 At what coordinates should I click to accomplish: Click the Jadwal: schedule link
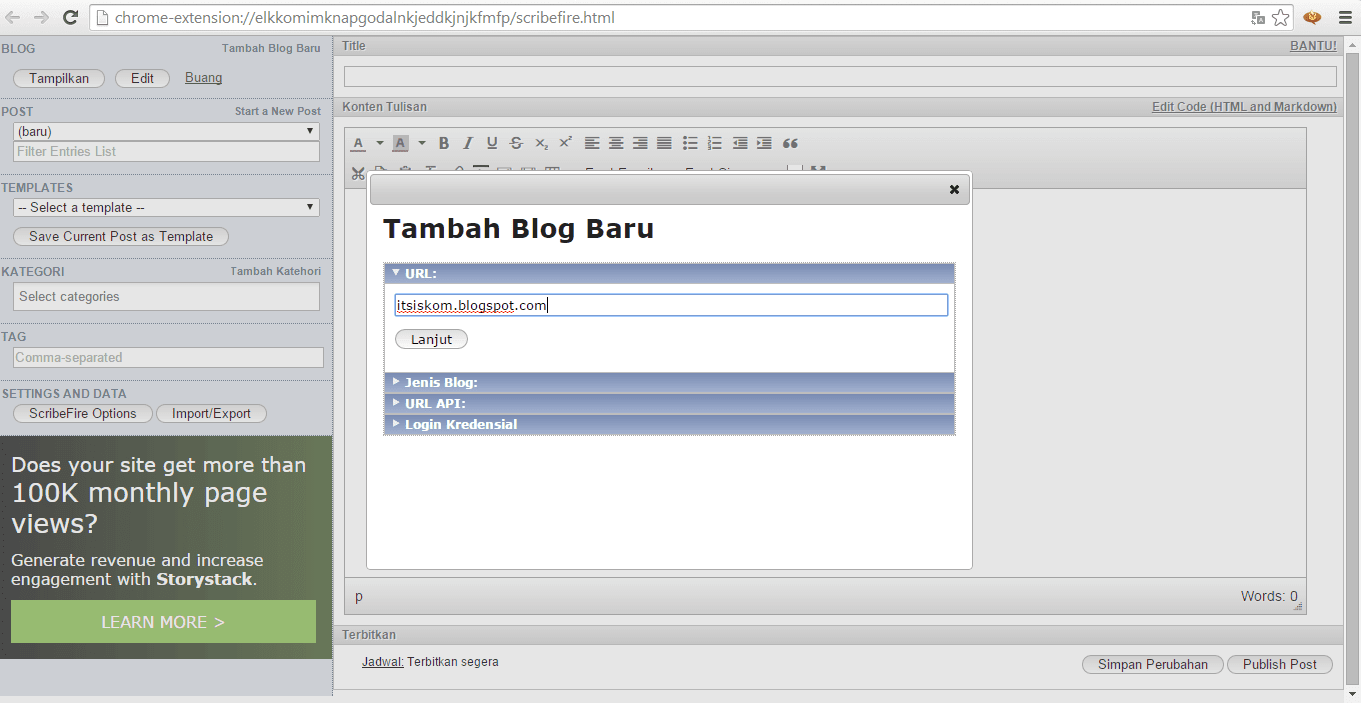pyautogui.click(x=383, y=662)
